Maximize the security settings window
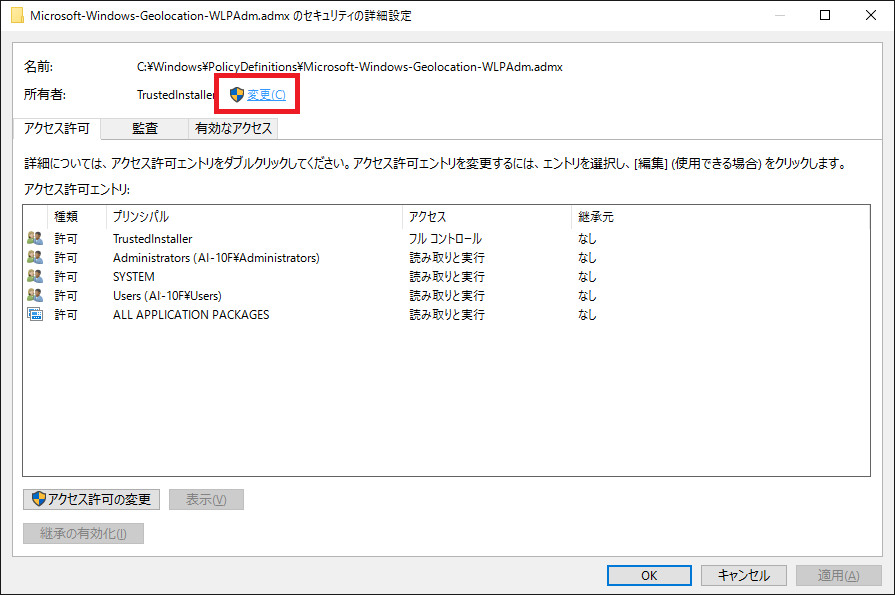 825,16
